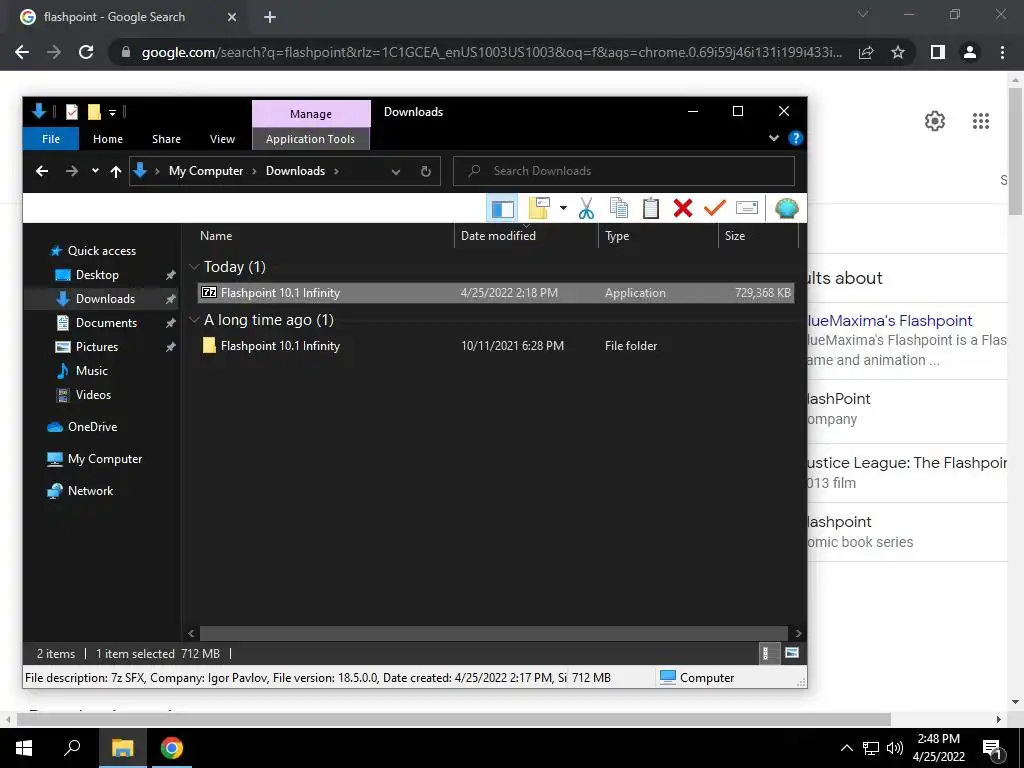Click the cut scissors icon in toolbar
The image size is (1024, 768).
586,208
